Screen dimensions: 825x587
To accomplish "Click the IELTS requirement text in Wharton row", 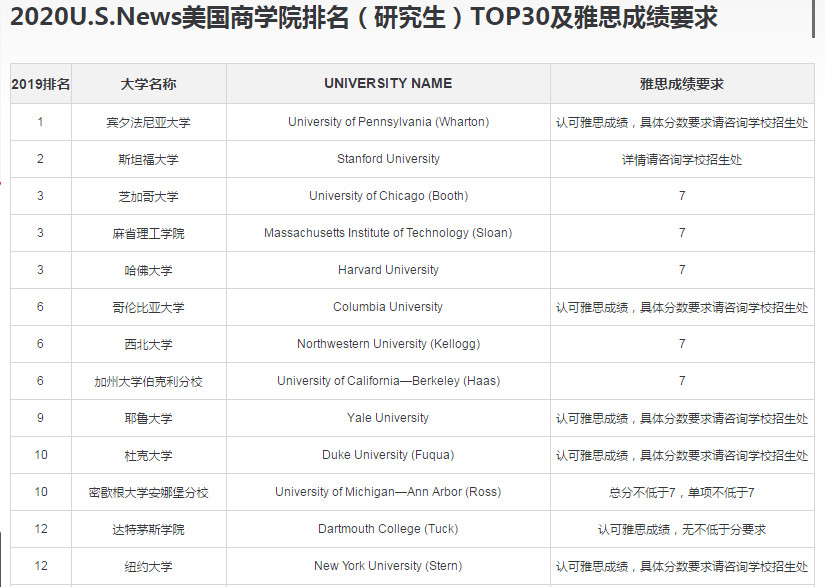I will [682, 123].
